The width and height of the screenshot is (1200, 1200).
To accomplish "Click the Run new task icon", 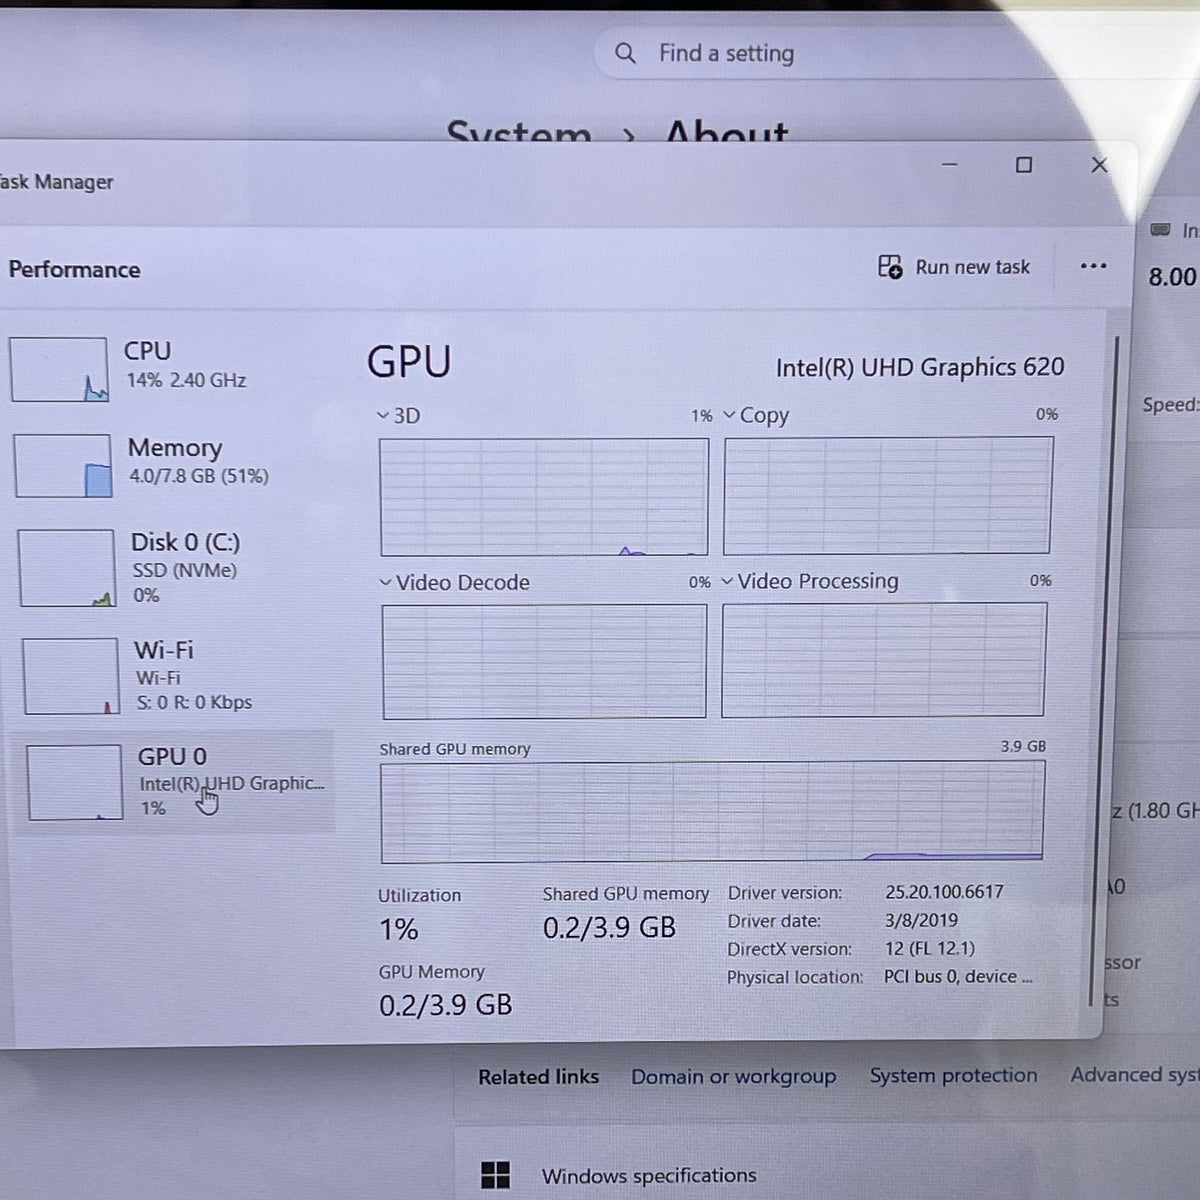I will pos(889,267).
